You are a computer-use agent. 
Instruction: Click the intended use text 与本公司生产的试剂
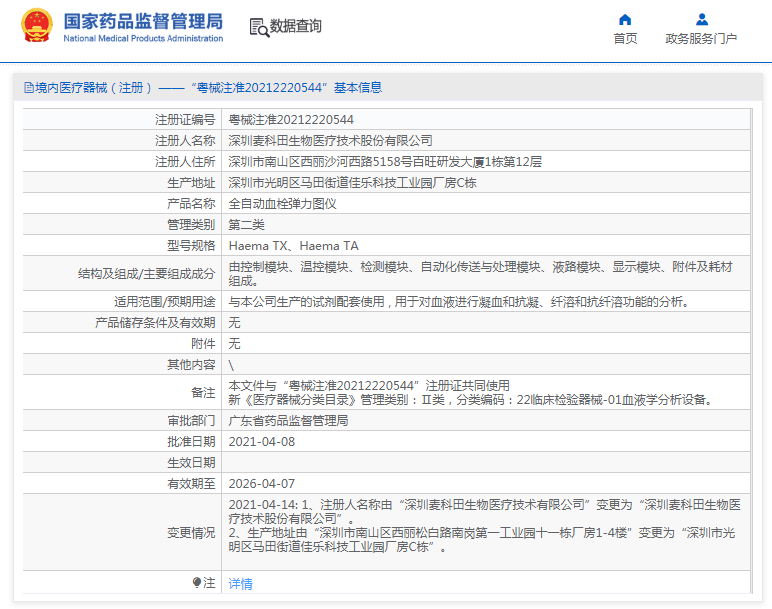(x=458, y=302)
